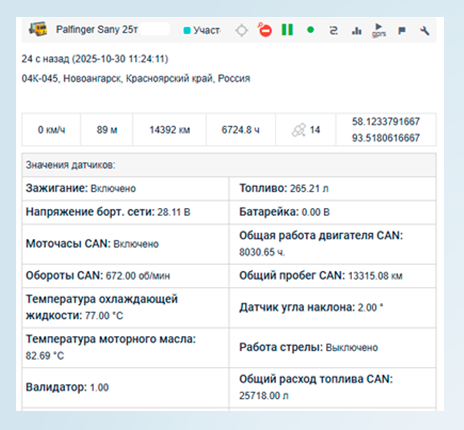The width and height of the screenshot is (464, 430).
Task: Select the Palfinger Sany 25т unit name
Action: 97,29
